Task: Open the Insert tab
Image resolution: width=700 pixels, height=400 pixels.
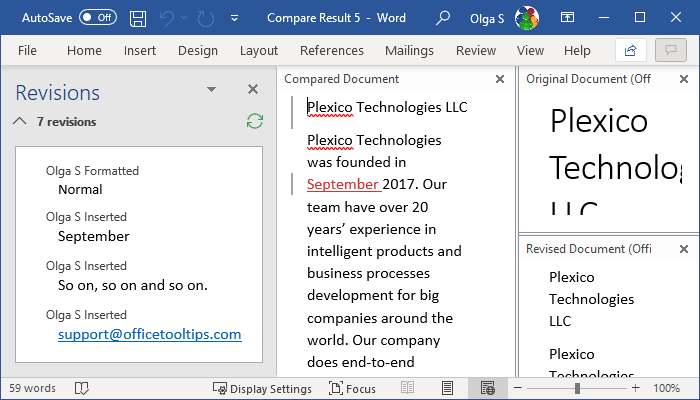Action: pyautogui.click(x=140, y=50)
